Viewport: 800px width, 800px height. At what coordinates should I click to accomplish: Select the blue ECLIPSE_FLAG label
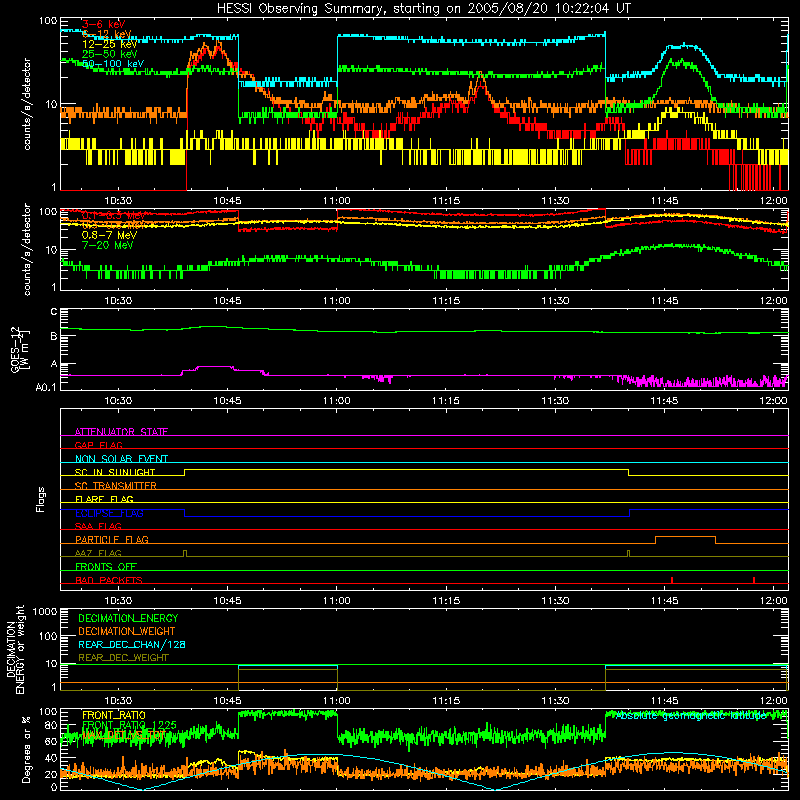(109, 513)
